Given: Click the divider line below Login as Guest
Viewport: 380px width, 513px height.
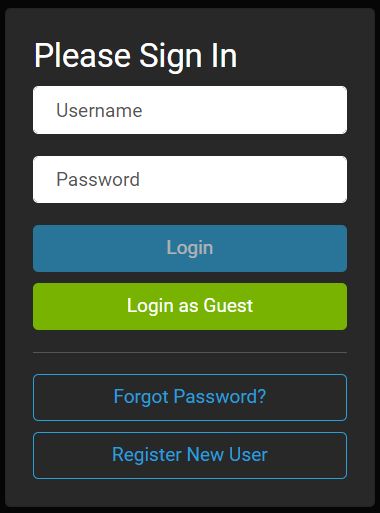Looking at the screenshot, I should [x=190, y=352].
